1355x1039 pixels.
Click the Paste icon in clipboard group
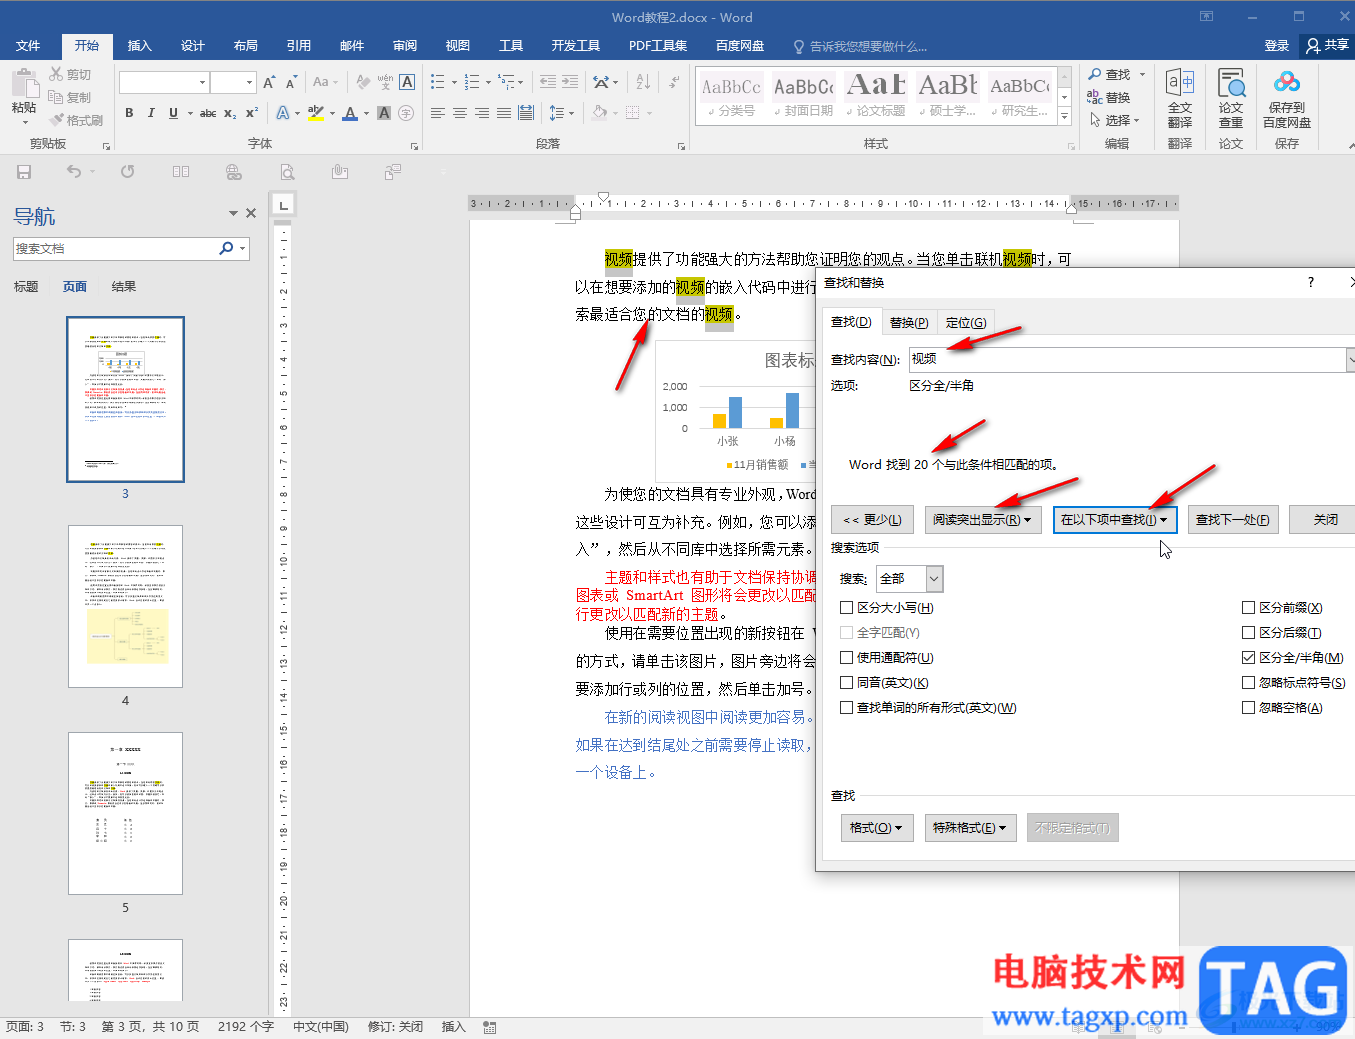[24, 87]
